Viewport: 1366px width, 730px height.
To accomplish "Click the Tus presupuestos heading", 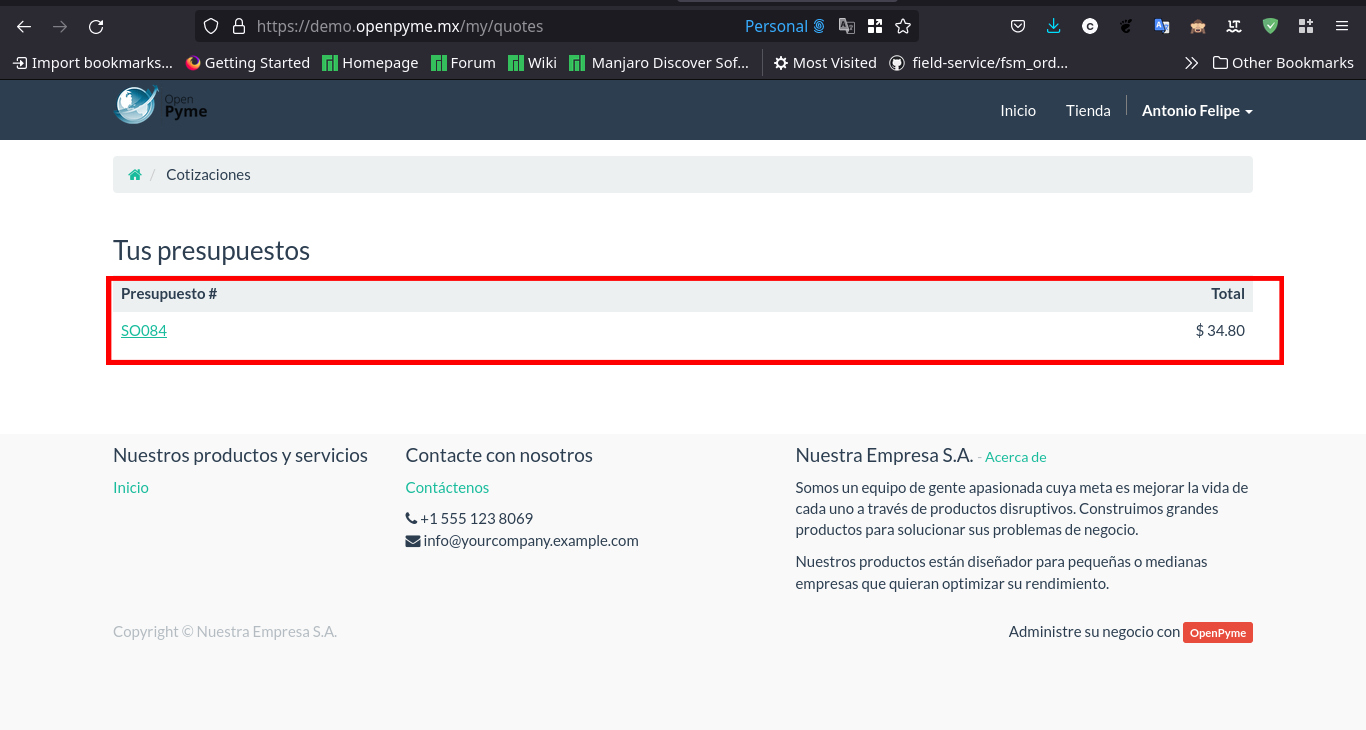I will point(212,250).
